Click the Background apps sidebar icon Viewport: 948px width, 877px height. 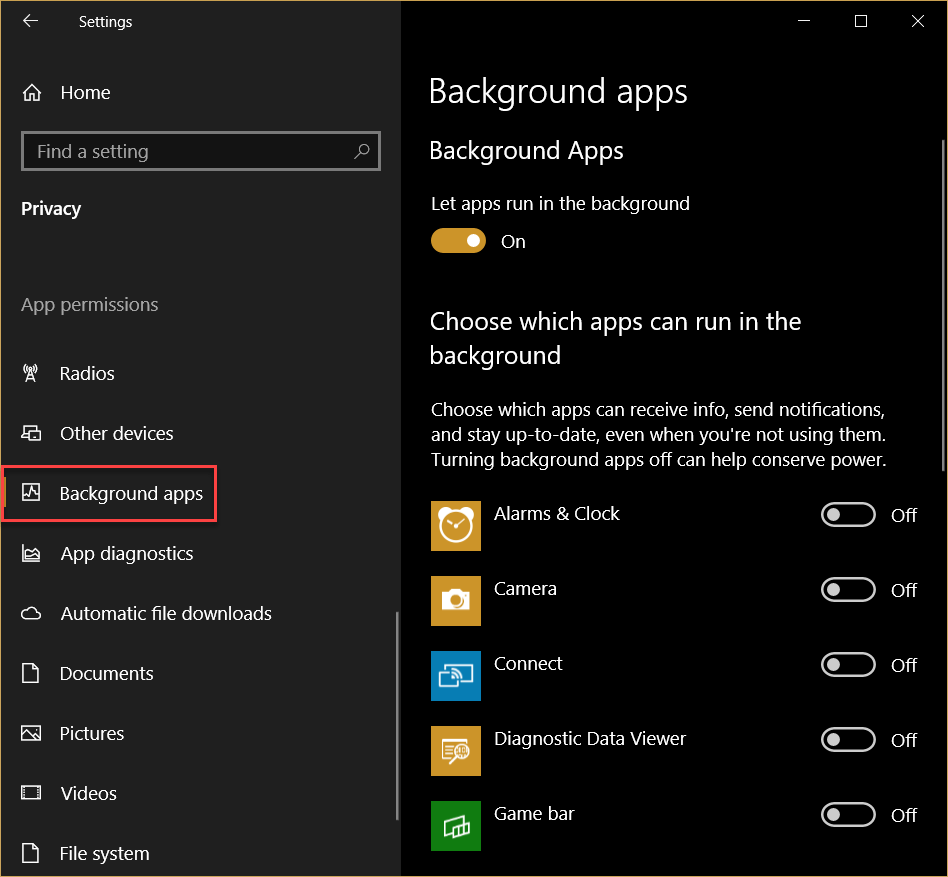pos(31,493)
